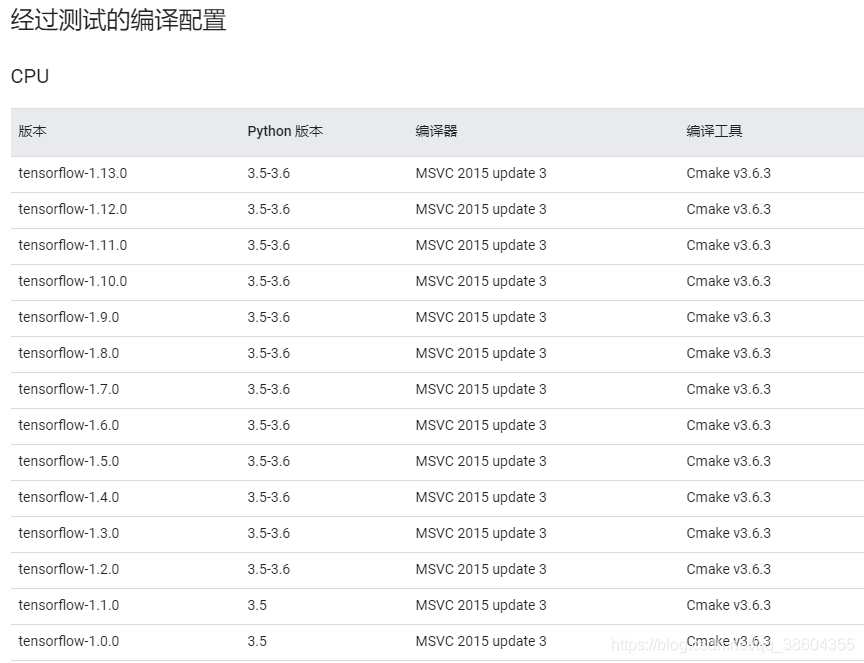Image resolution: width=864 pixels, height=663 pixels.
Task: Click MSVC 2015 update 3 for tensorflow-1.13.0
Action: point(481,173)
